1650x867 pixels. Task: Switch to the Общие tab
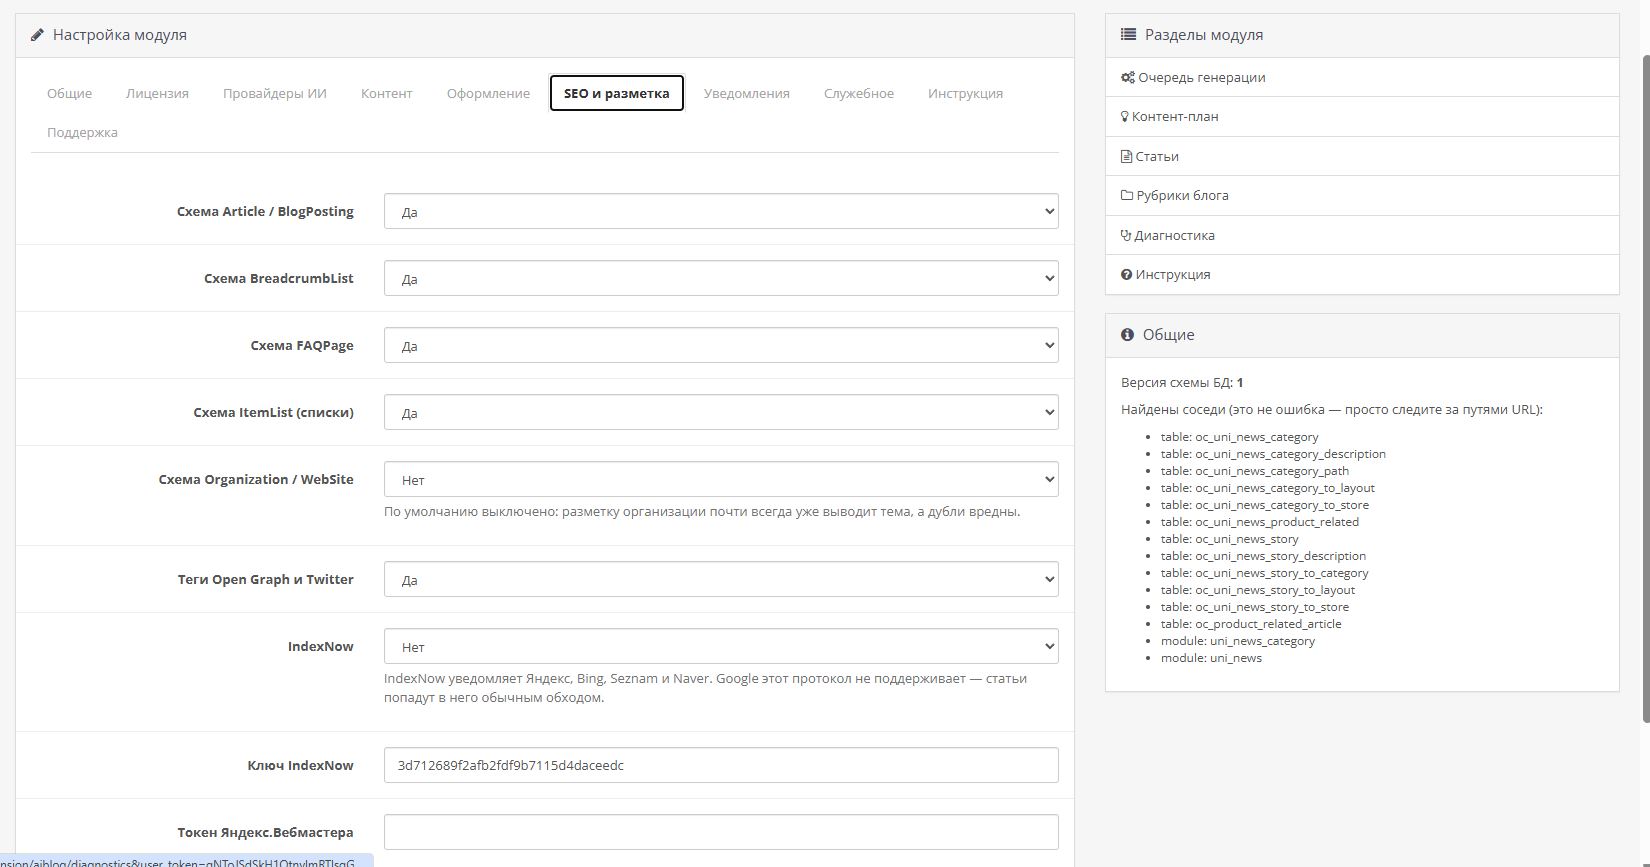click(70, 93)
